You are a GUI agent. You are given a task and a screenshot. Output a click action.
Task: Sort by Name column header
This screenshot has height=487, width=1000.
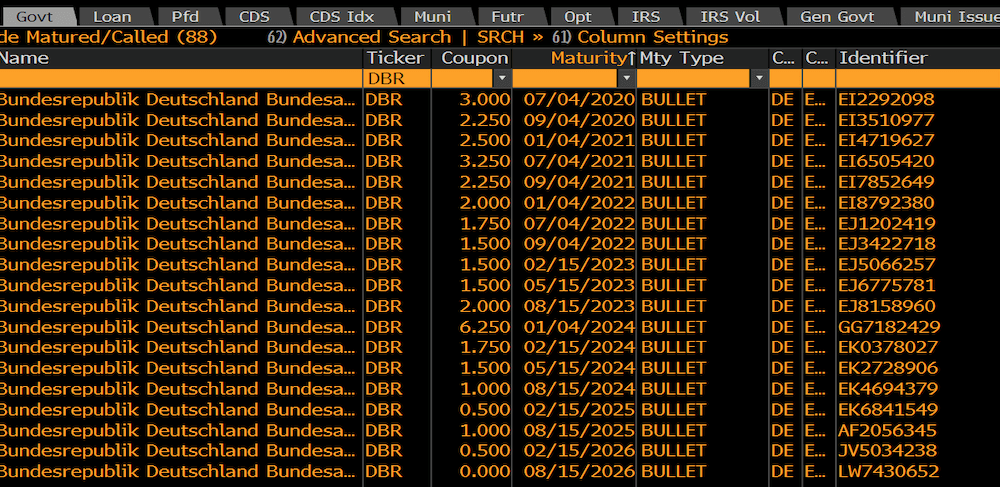point(180,58)
